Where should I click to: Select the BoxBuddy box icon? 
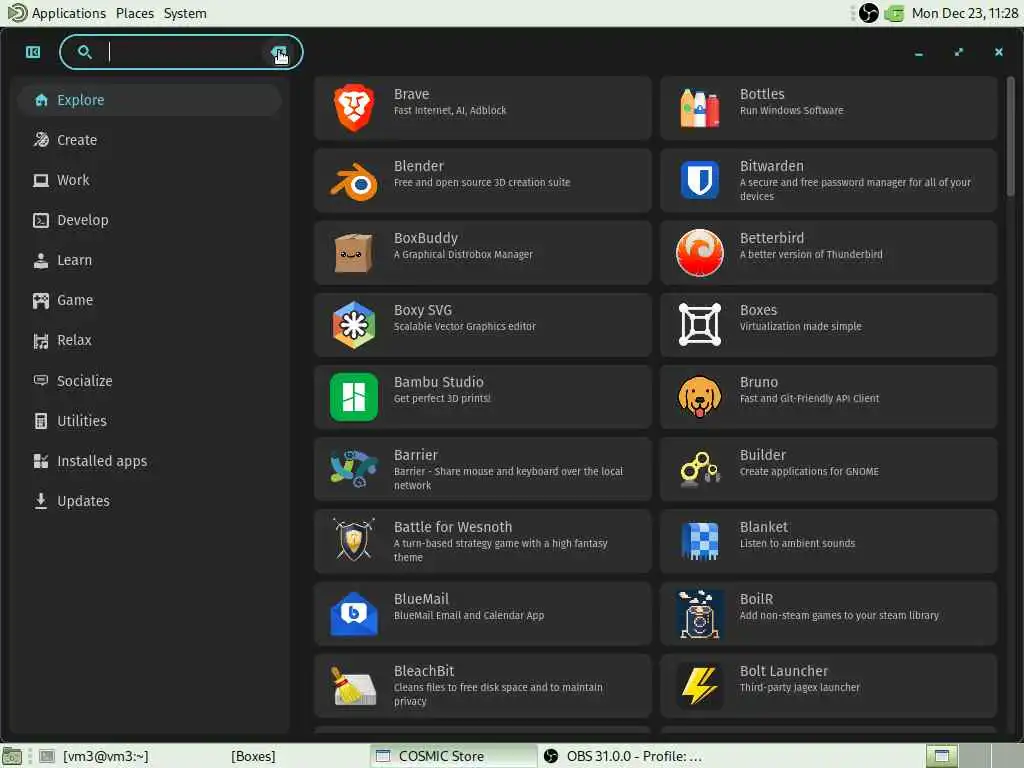(x=353, y=253)
